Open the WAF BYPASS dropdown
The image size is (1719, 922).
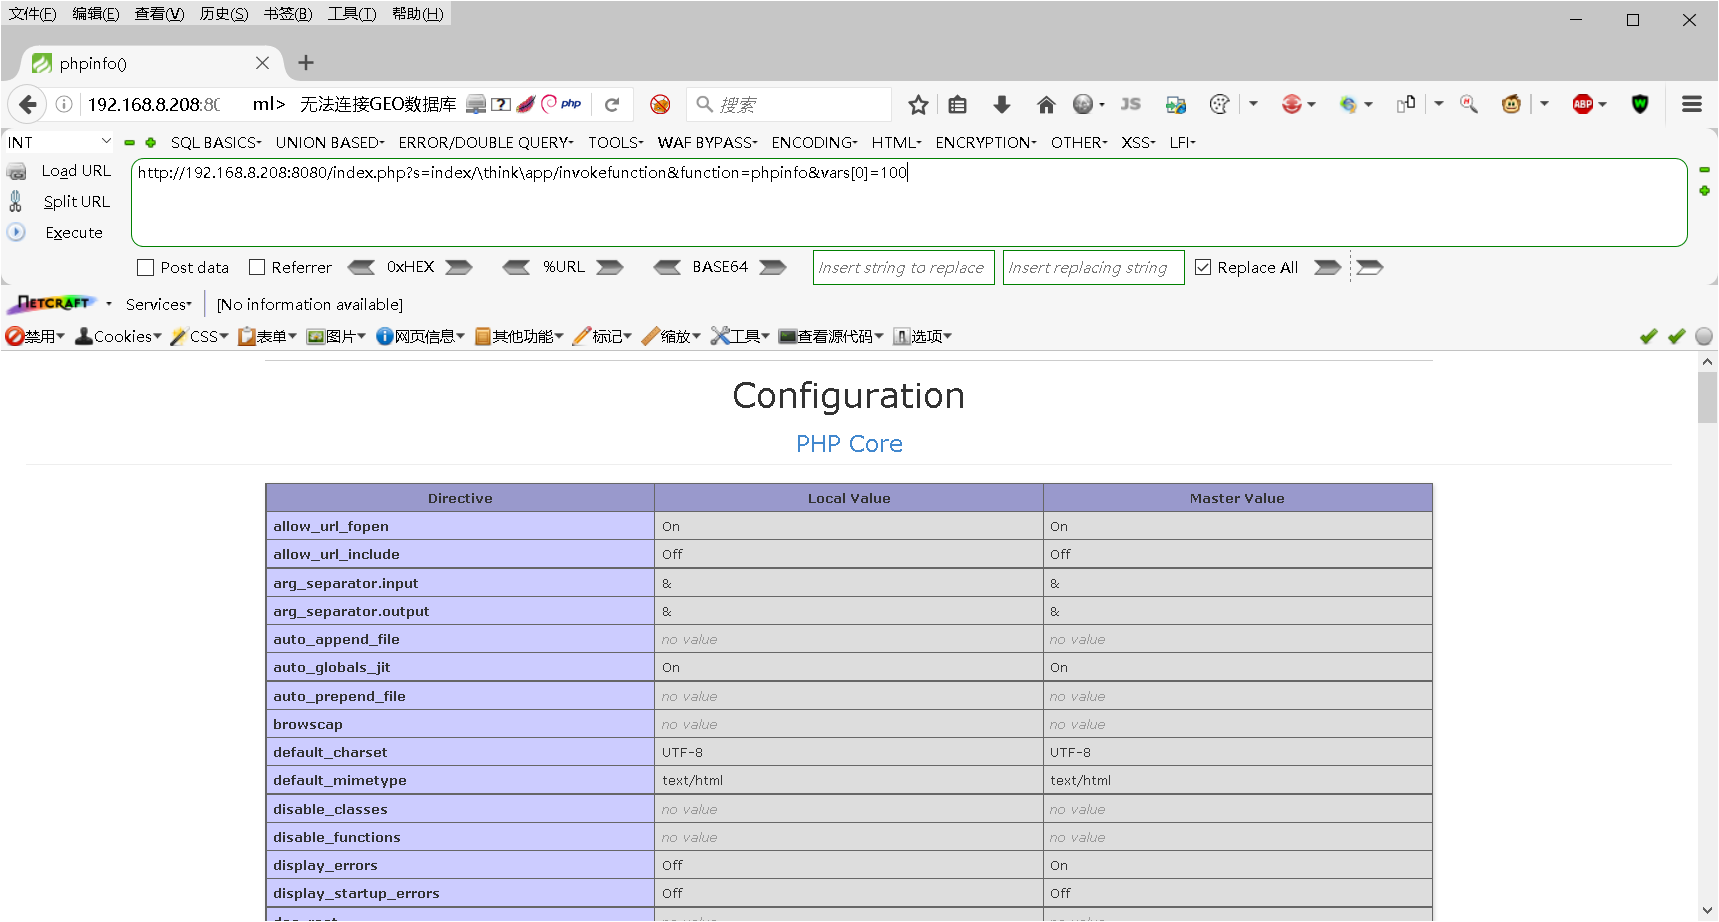pyautogui.click(x=707, y=142)
